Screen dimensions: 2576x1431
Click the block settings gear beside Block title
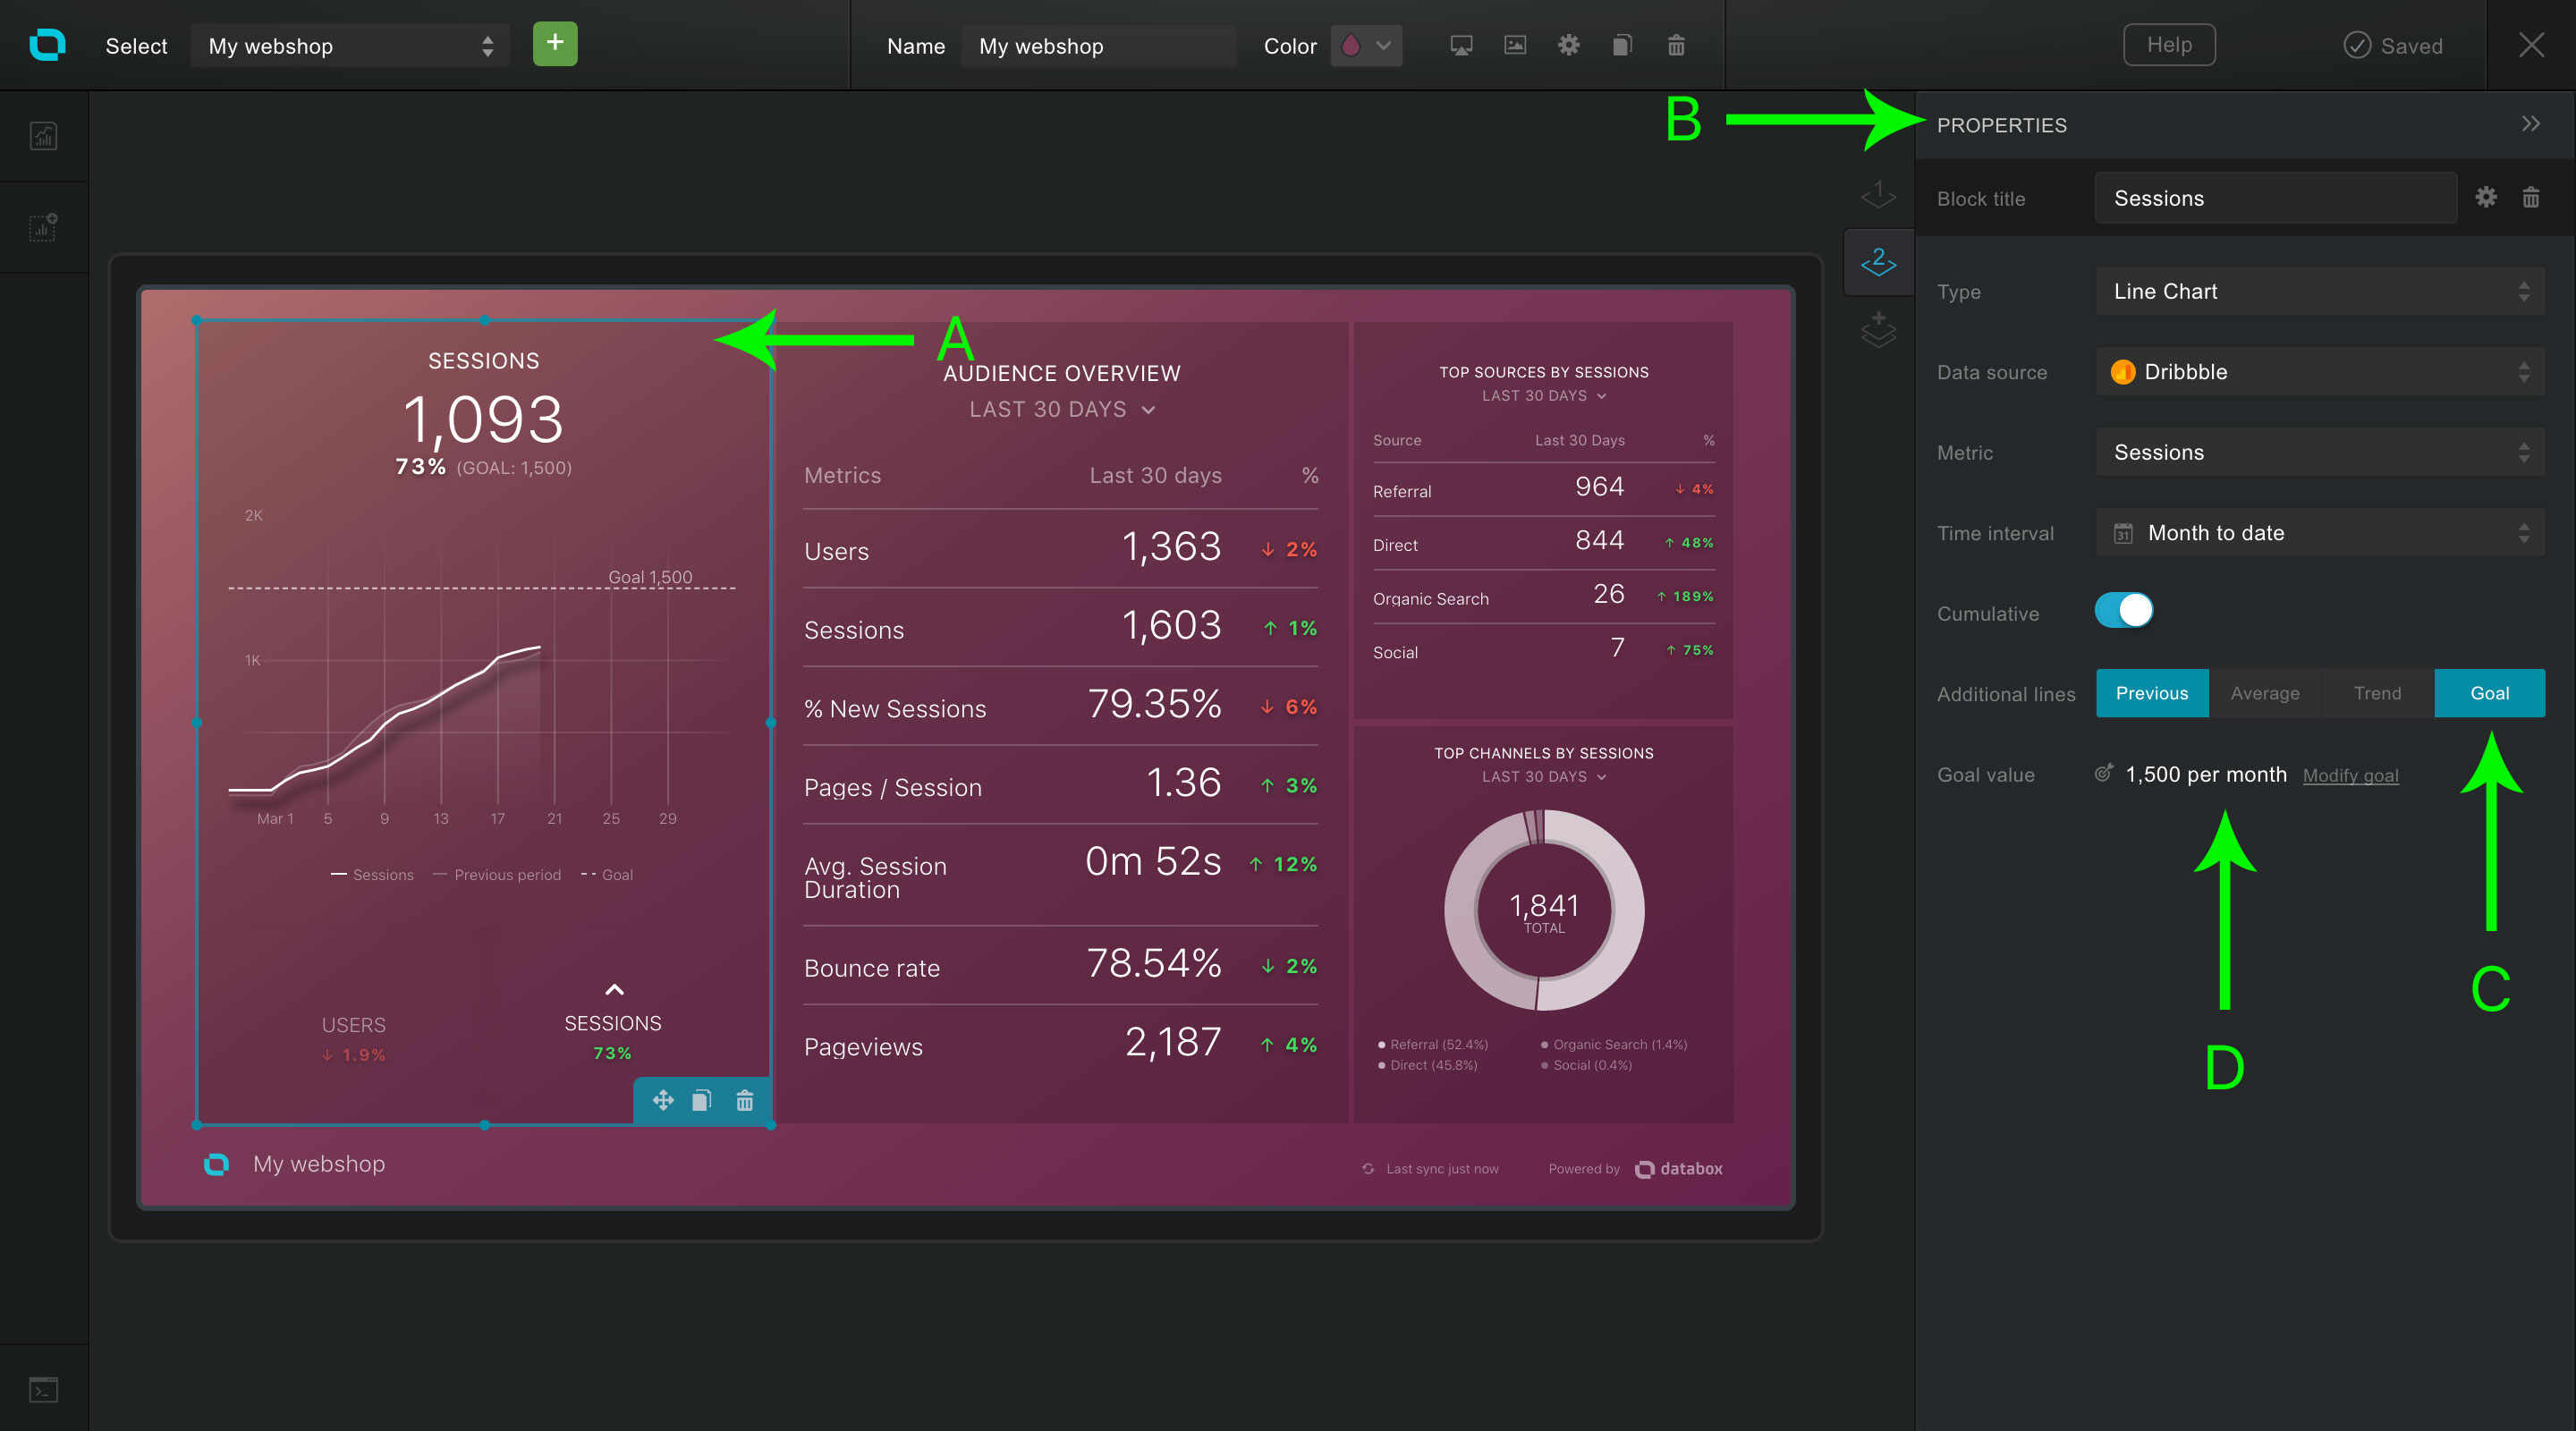tap(2486, 198)
